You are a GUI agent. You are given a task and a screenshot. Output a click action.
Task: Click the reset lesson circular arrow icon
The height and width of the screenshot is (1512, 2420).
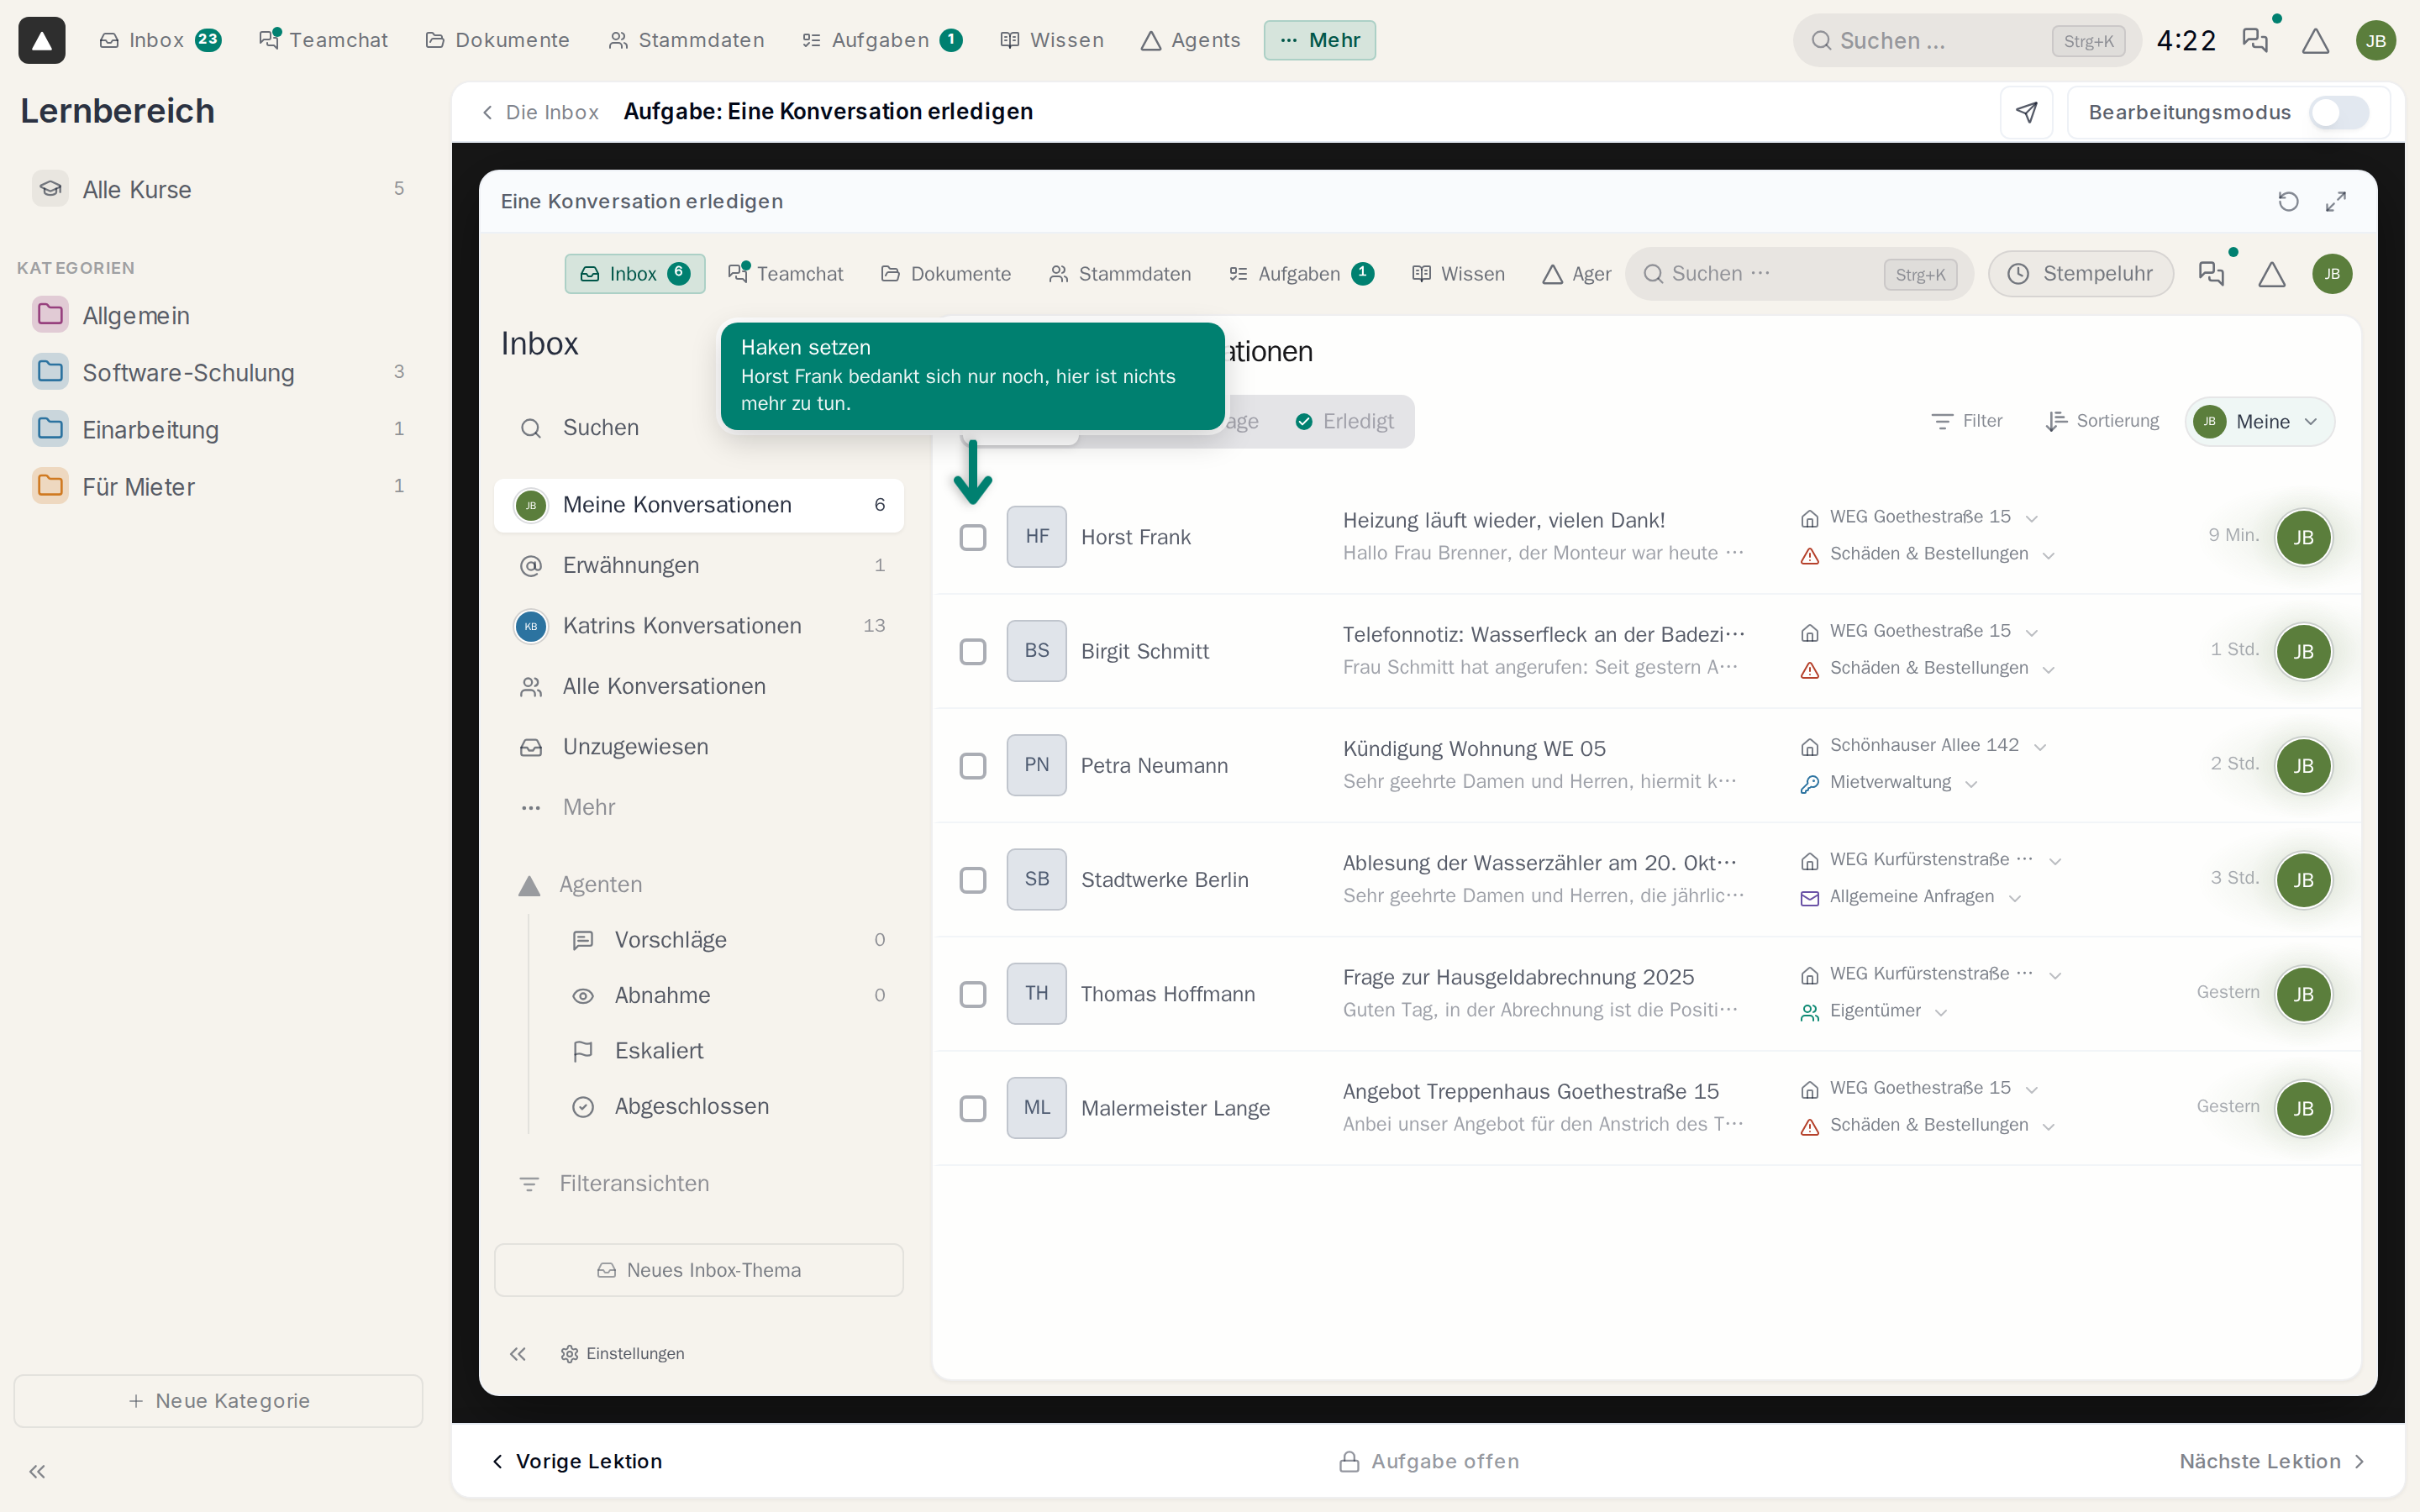[2288, 202]
